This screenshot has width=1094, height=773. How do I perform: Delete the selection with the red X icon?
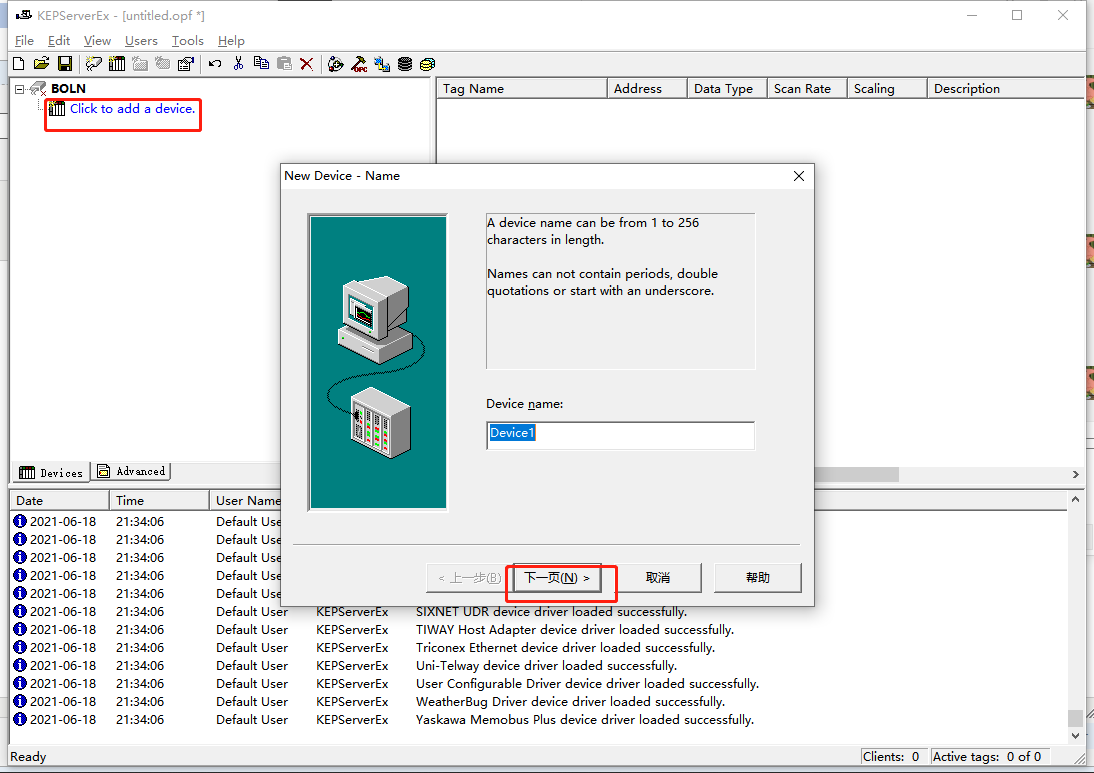[x=306, y=64]
